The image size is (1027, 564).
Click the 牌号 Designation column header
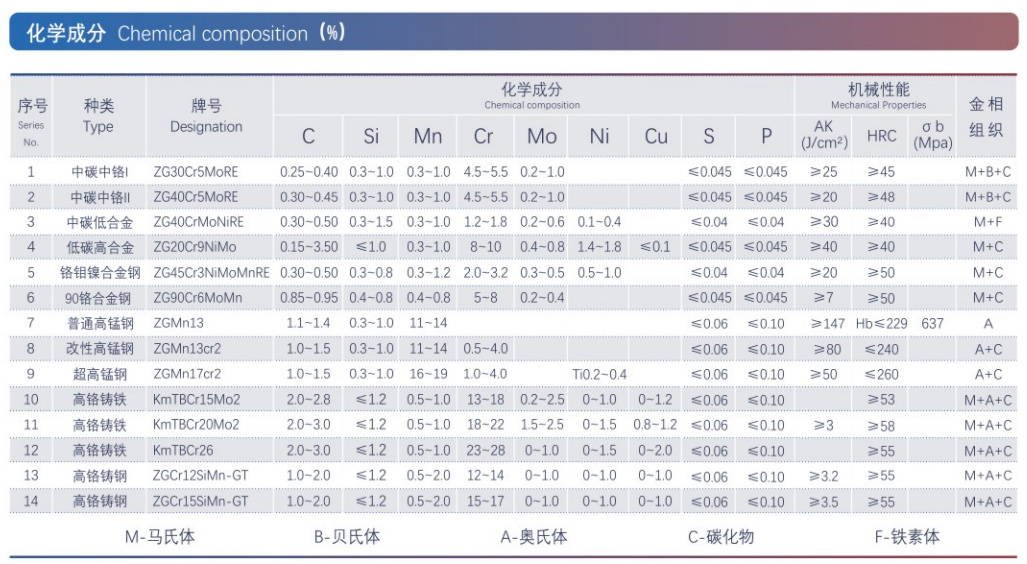pyautogui.click(x=206, y=116)
